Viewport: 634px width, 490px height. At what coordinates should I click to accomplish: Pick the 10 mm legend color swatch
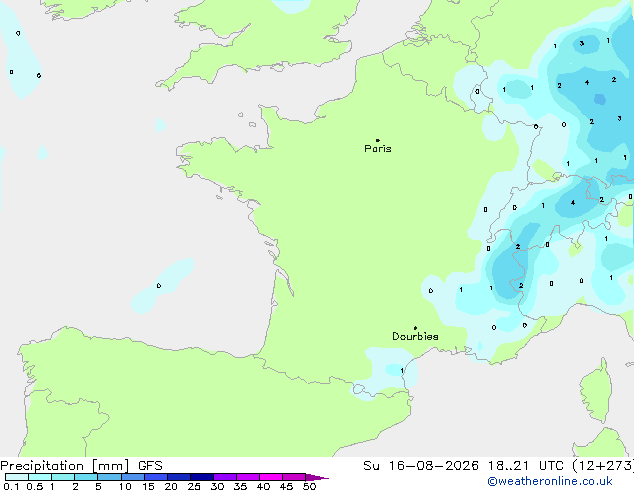[x=132, y=477]
